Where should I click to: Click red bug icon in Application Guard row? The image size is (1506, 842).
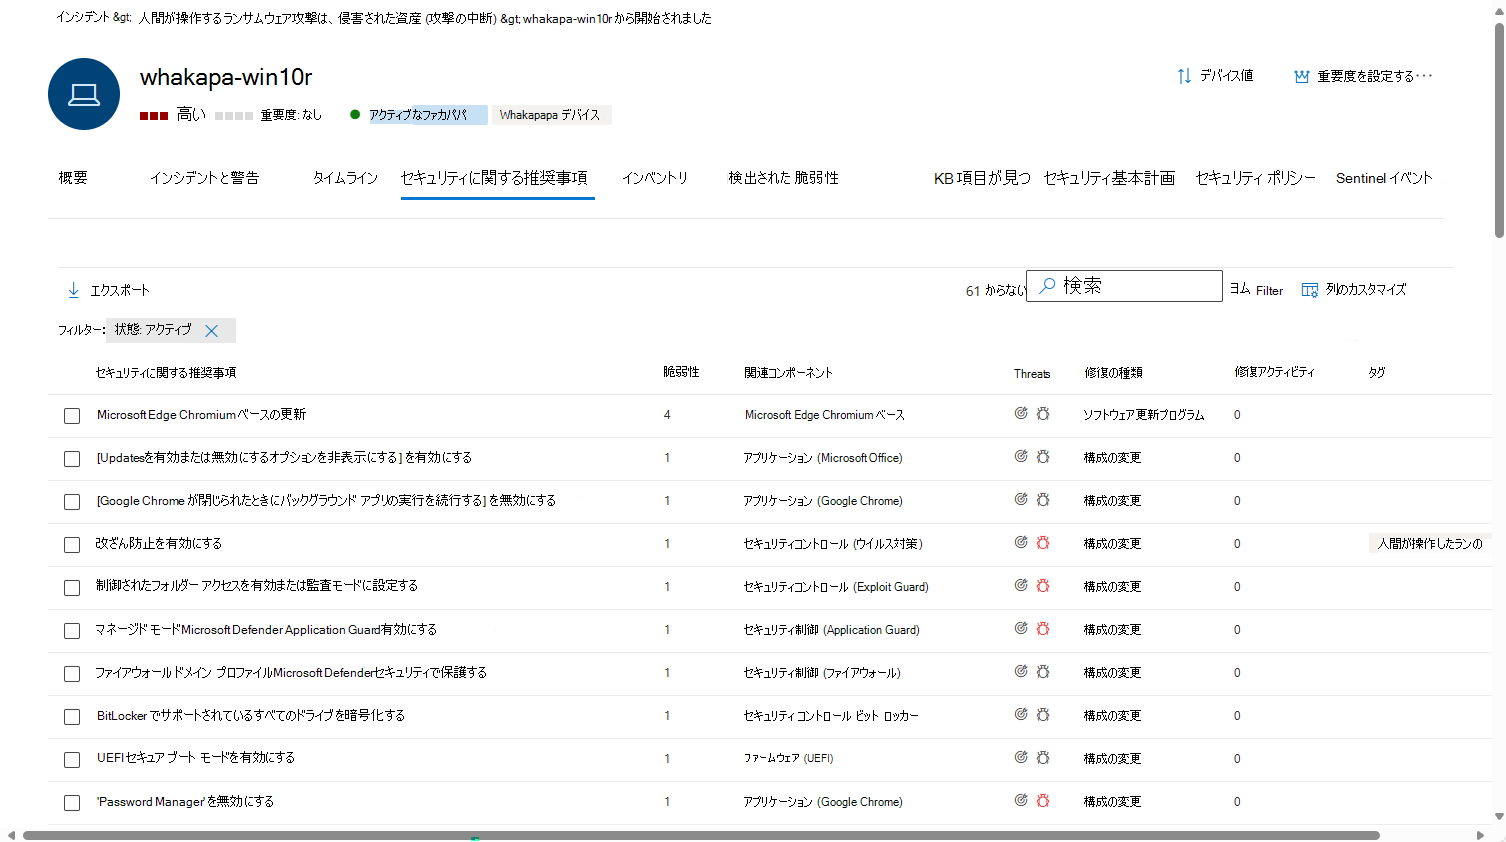pyautogui.click(x=1043, y=628)
